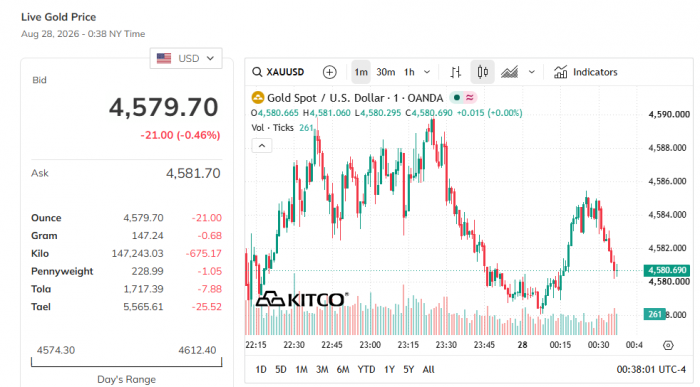Image resolution: width=700 pixels, height=387 pixels.
Task: Select the candlestick chart style icon
Action: [x=482, y=72]
